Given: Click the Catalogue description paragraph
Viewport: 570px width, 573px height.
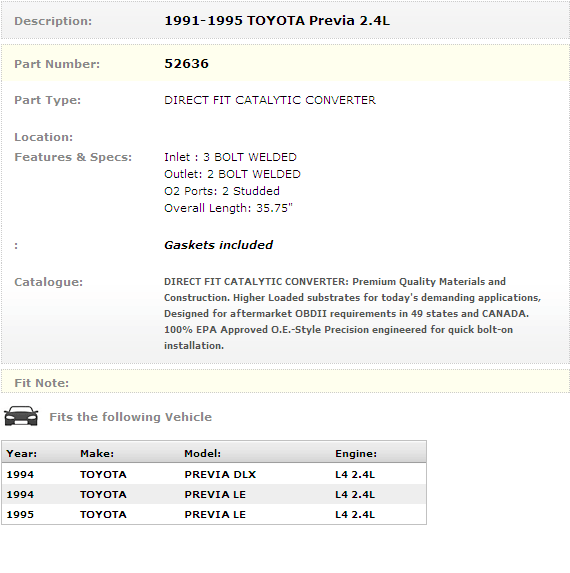Looking at the screenshot, I should (x=352, y=314).
